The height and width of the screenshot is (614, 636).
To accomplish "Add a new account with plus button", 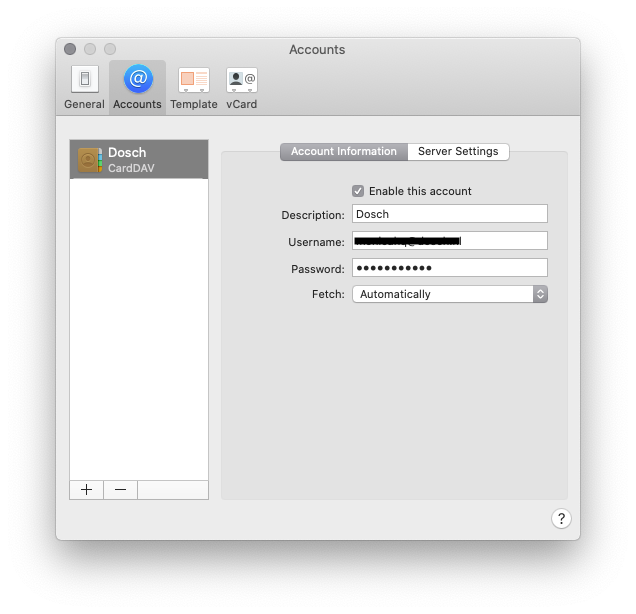I will [86, 490].
